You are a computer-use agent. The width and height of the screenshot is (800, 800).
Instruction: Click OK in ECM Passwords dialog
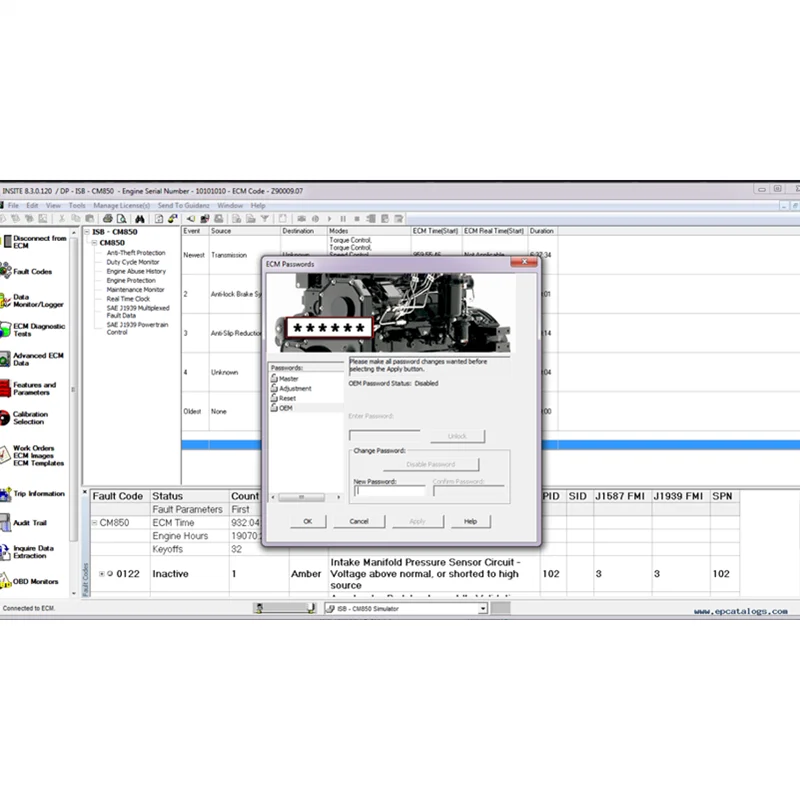coord(308,521)
